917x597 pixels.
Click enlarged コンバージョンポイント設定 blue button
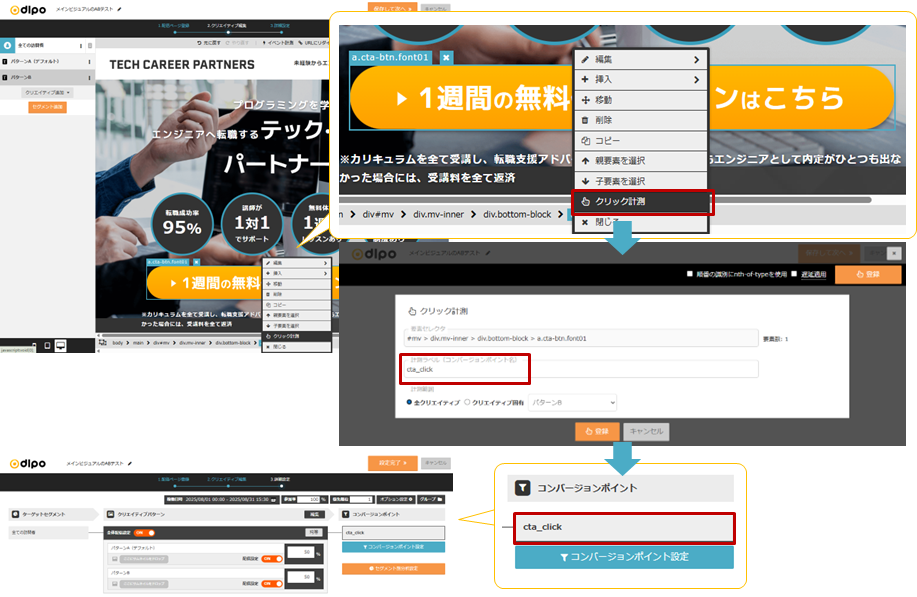click(x=624, y=557)
